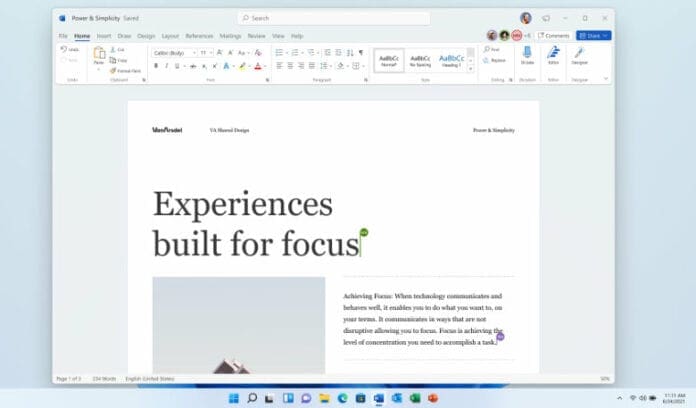Switch to the References tab

pyautogui.click(x=199, y=36)
